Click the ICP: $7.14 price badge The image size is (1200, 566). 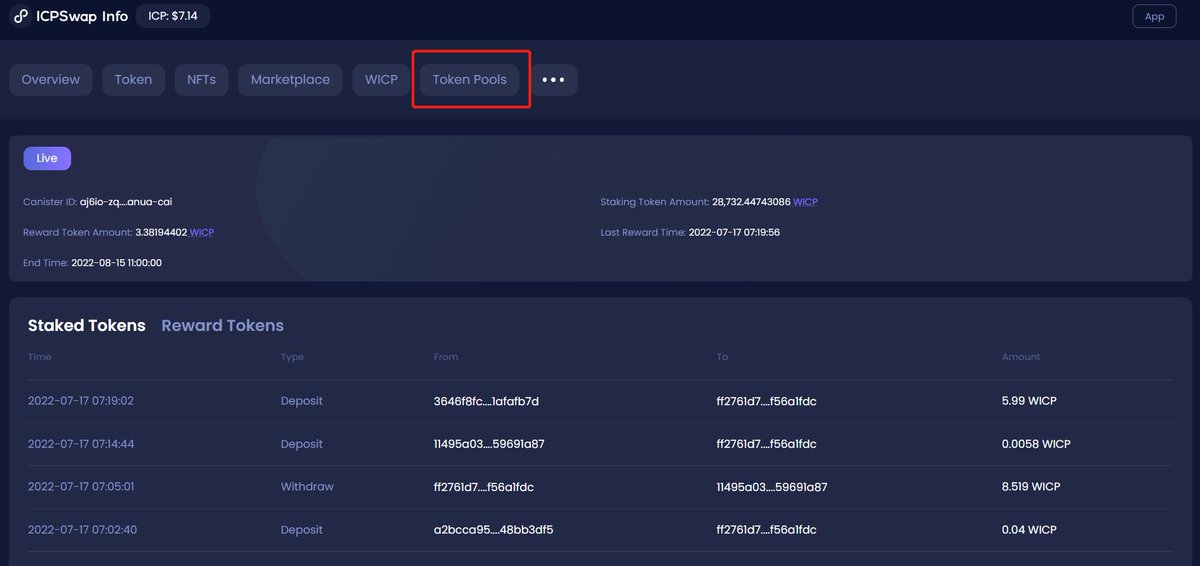[x=173, y=16]
